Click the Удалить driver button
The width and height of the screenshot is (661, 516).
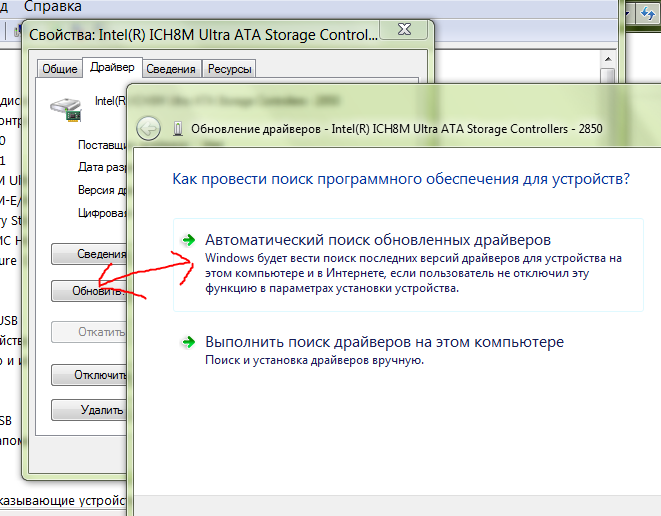click(x=89, y=410)
